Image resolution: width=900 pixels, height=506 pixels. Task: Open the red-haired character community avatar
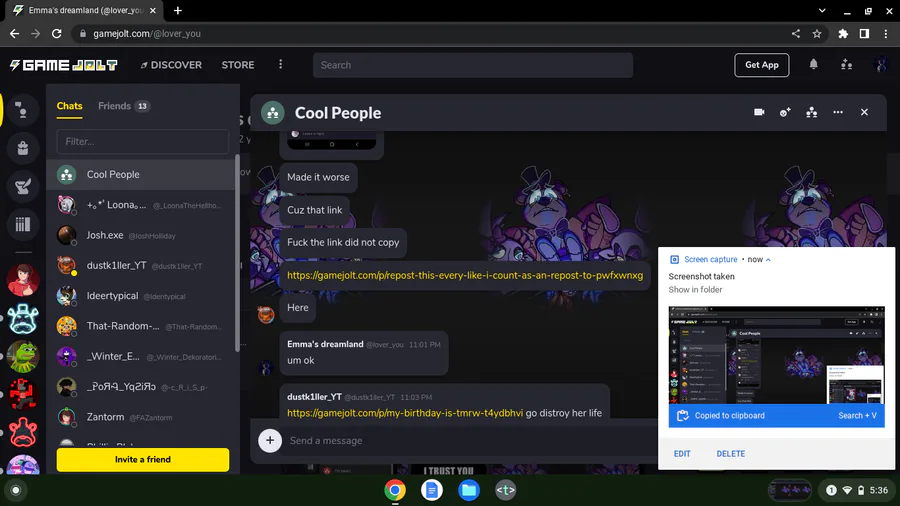pos(23,280)
